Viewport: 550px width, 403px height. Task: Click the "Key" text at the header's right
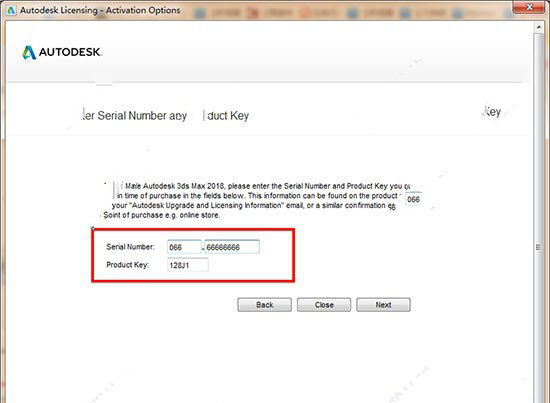[492, 112]
